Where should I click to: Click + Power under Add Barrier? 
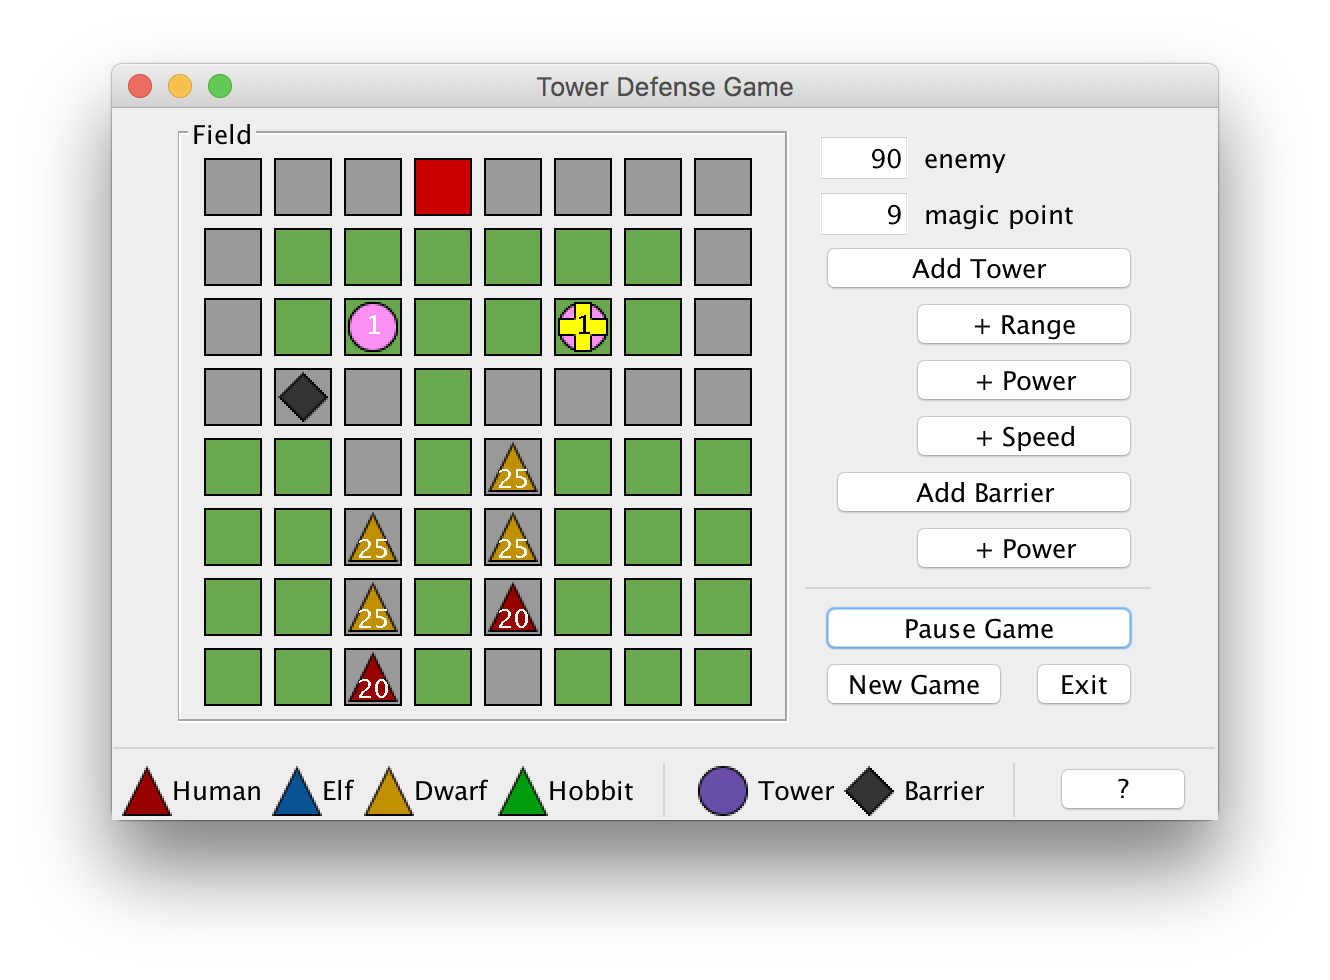point(1023,548)
